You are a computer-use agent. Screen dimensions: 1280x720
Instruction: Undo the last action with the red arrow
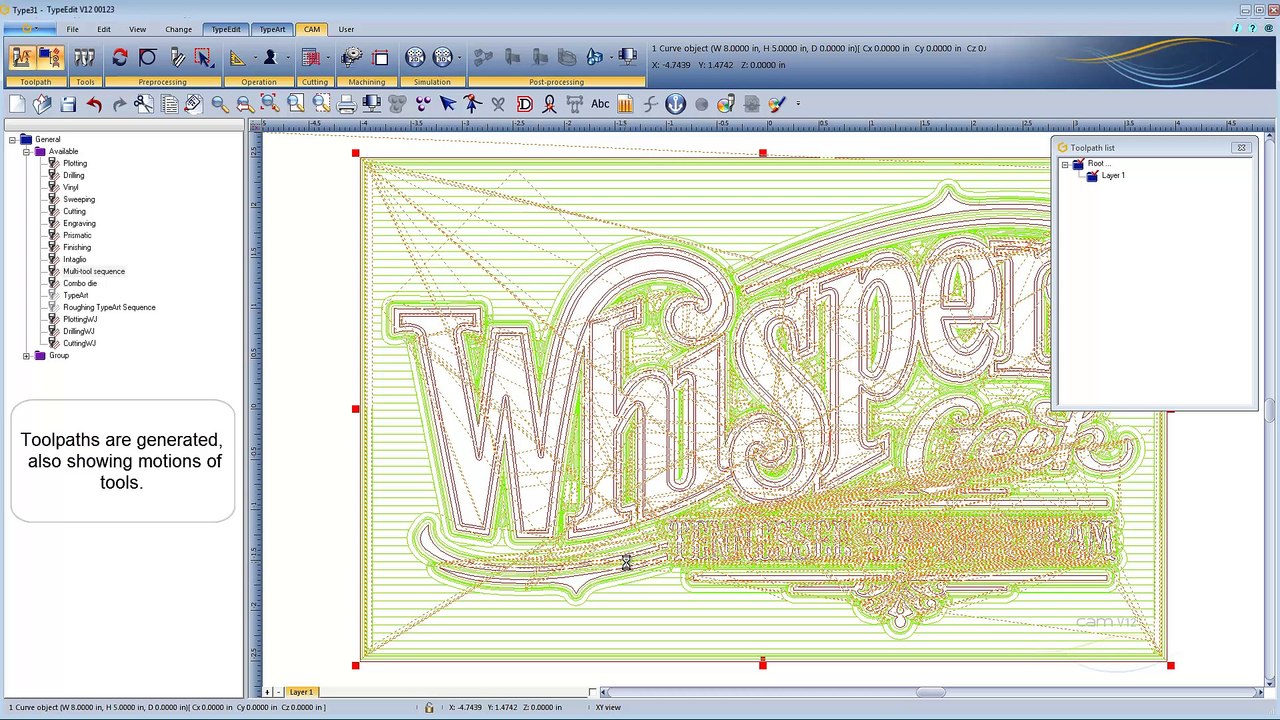[94, 104]
